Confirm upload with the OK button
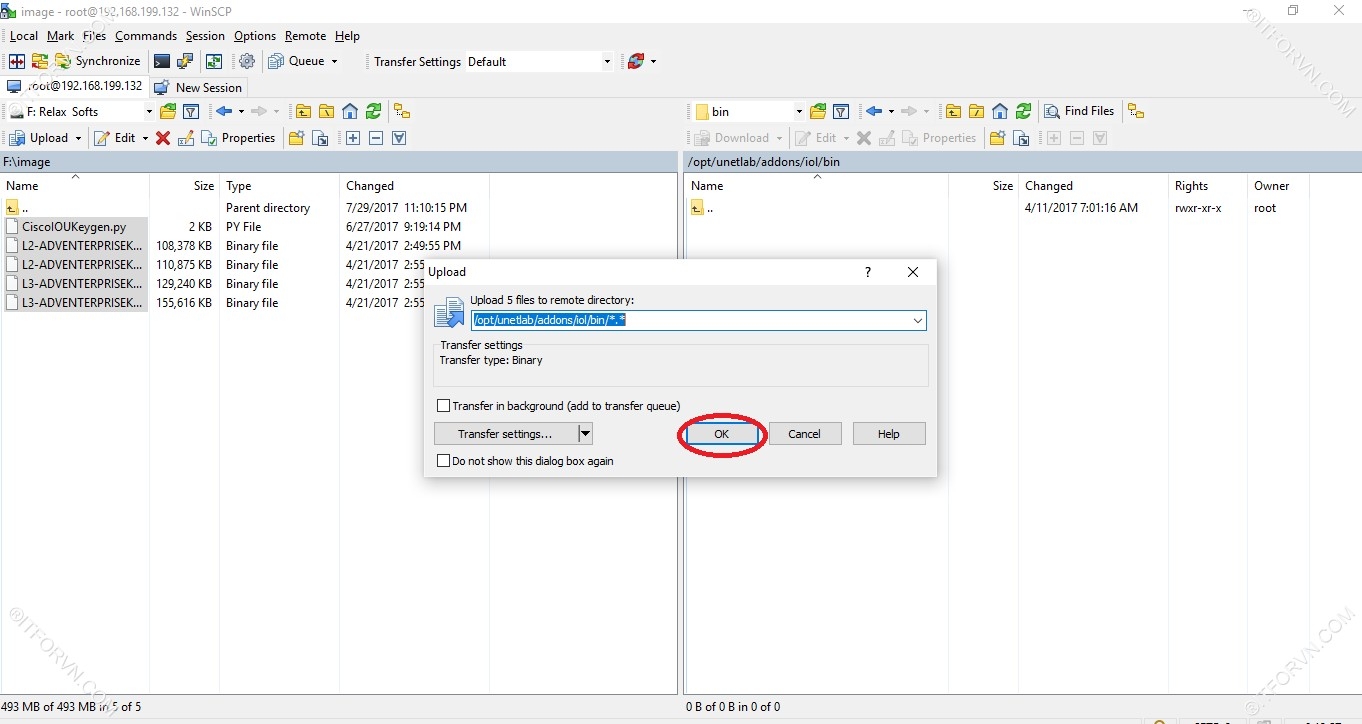The width and height of the screenshot is (1362, 724). click(721, 434)
